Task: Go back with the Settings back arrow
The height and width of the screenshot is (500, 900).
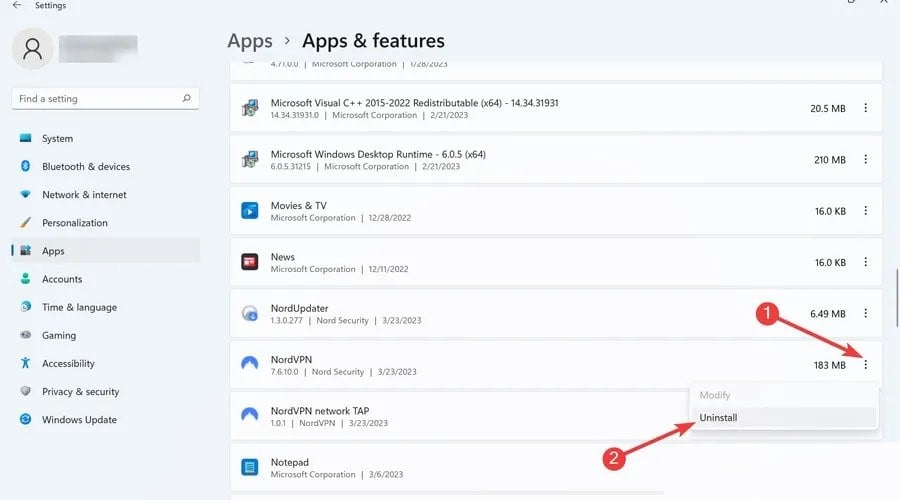Action: tap(17, 5)
